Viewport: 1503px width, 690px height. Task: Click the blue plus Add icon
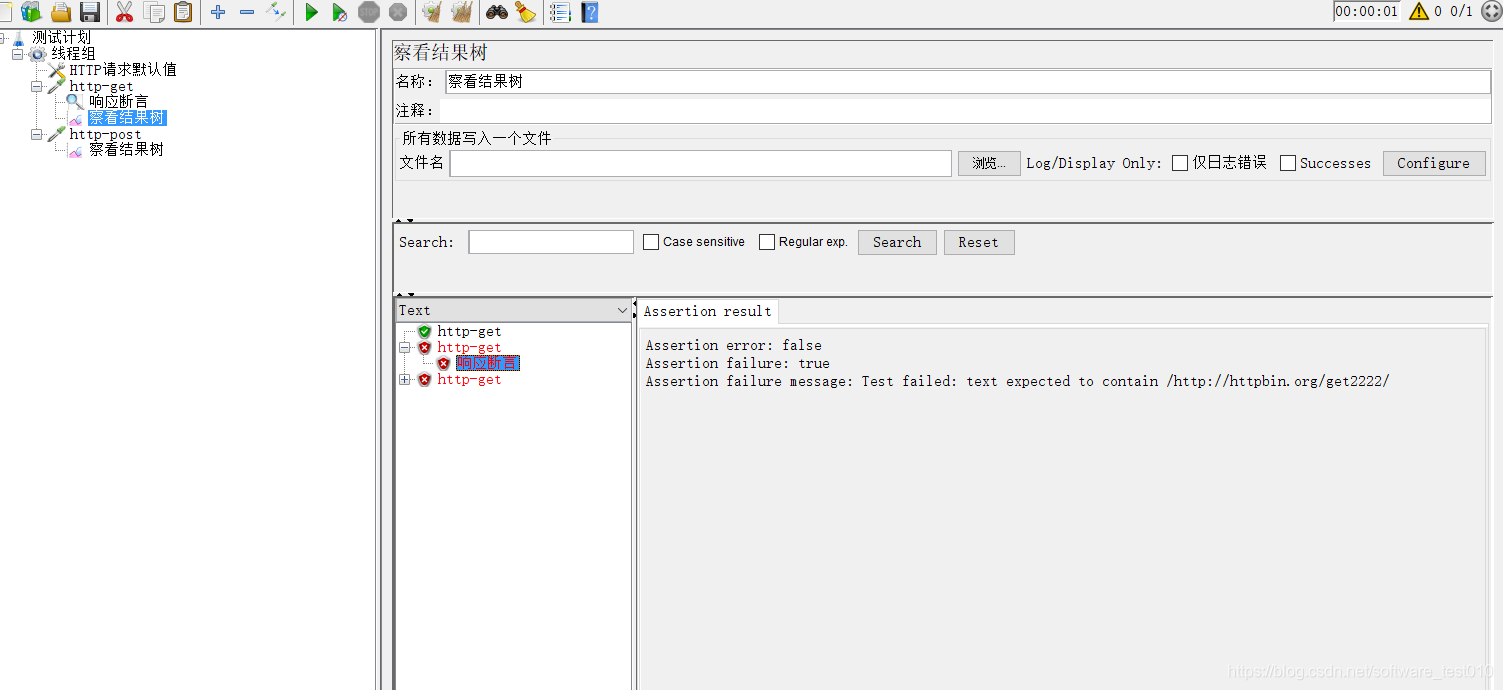(x=218, y=12)
